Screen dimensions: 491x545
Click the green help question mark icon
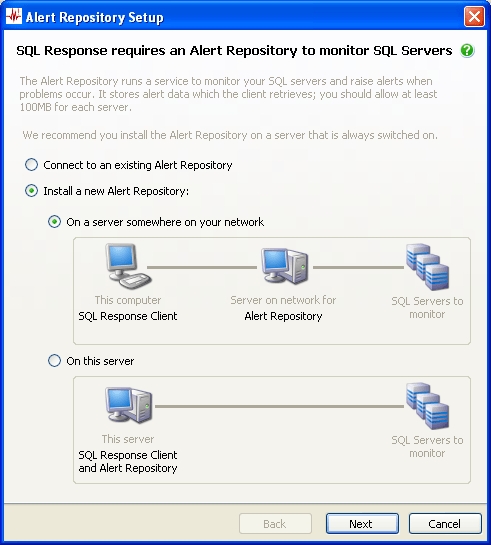coord(467,51)
